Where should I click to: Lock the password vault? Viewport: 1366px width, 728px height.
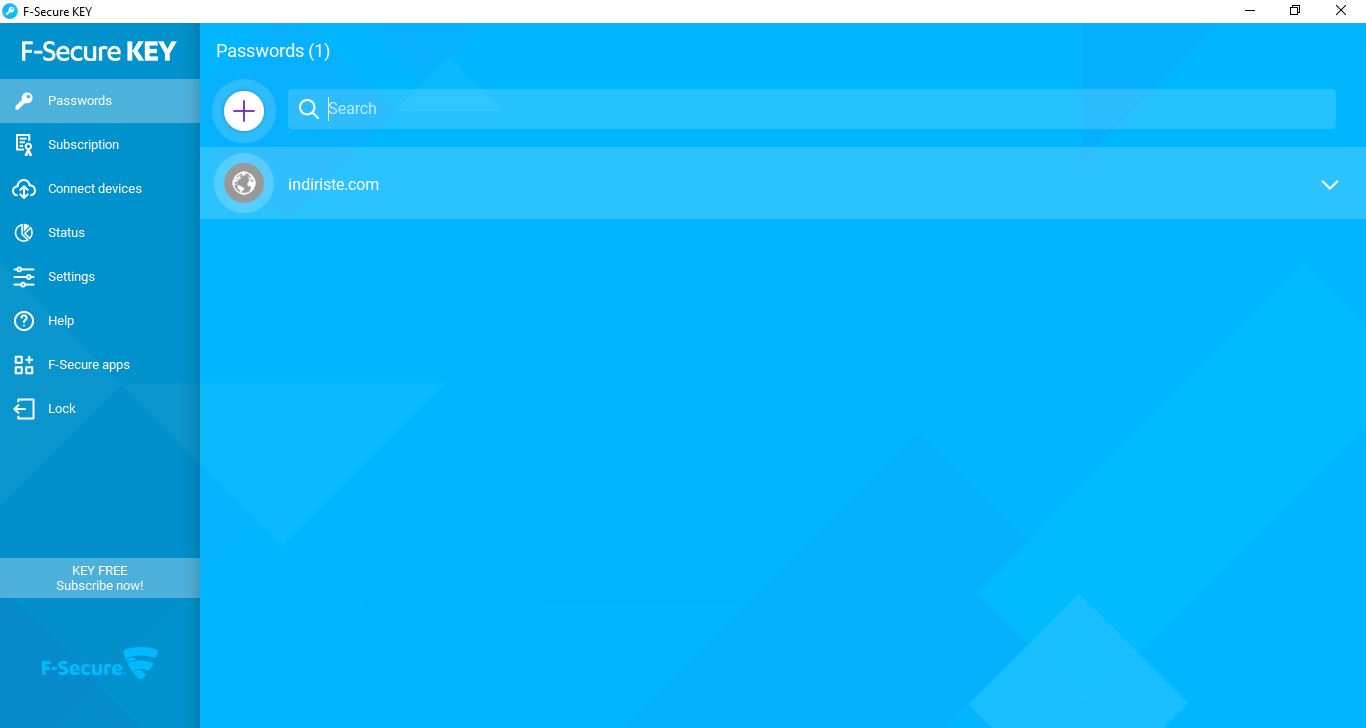(x=100, y=409)
